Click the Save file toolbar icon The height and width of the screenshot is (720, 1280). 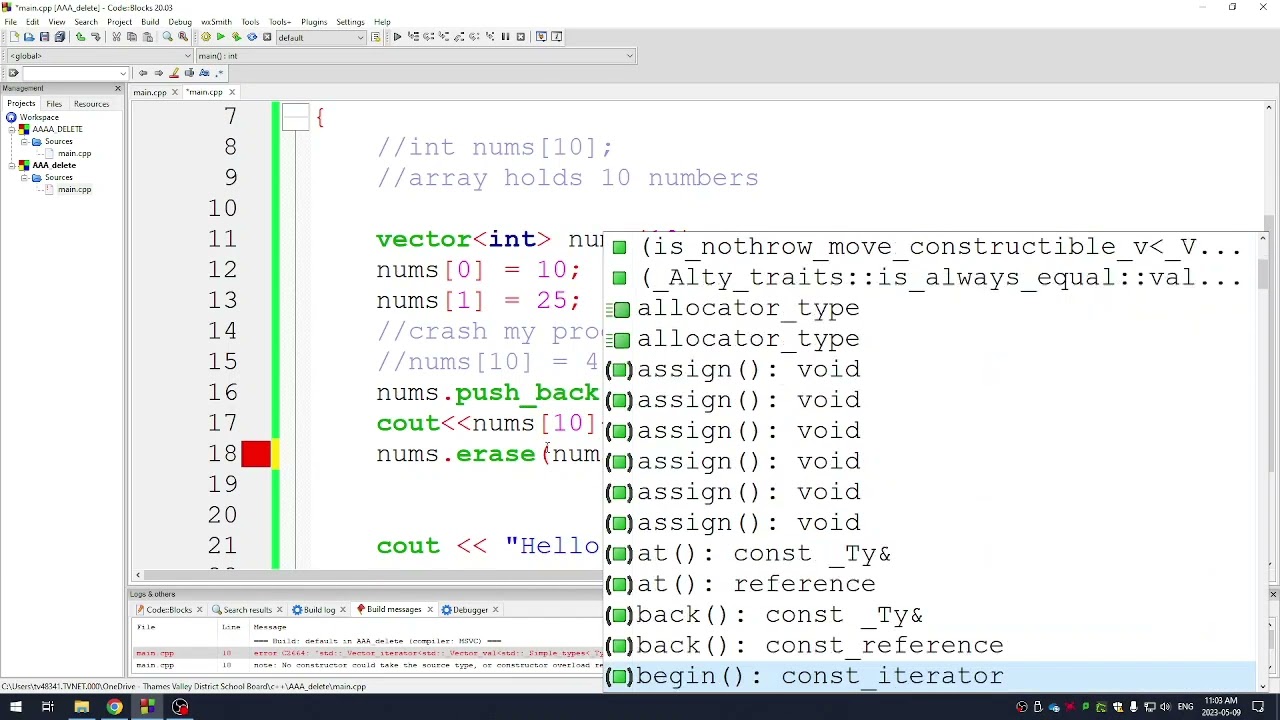[44, 37]
